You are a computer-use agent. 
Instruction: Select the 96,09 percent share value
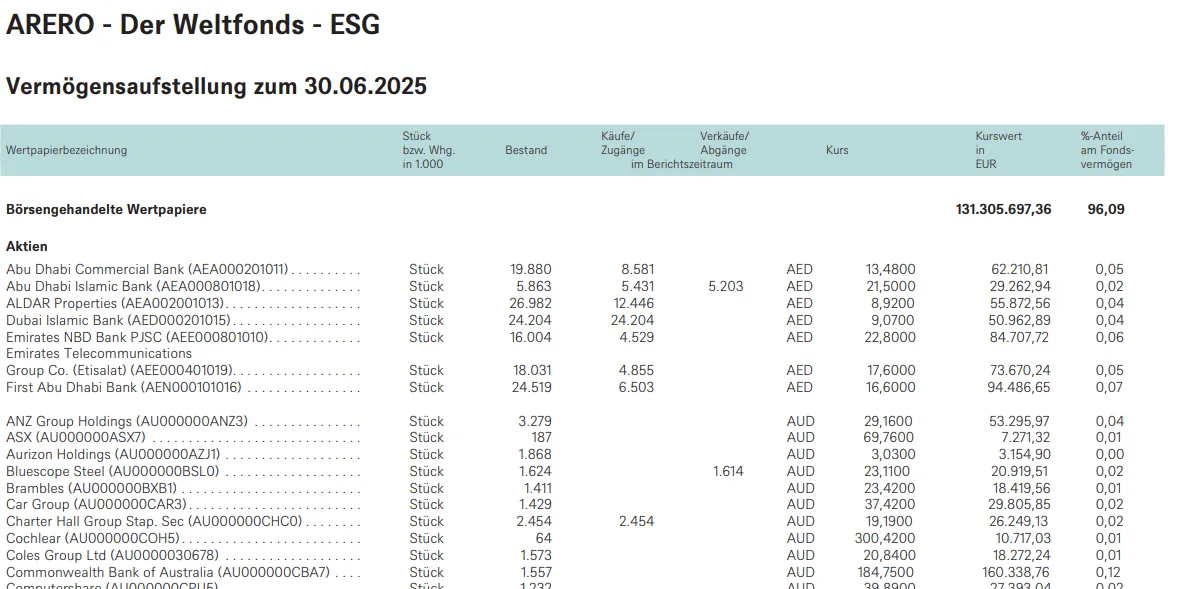1105,210
